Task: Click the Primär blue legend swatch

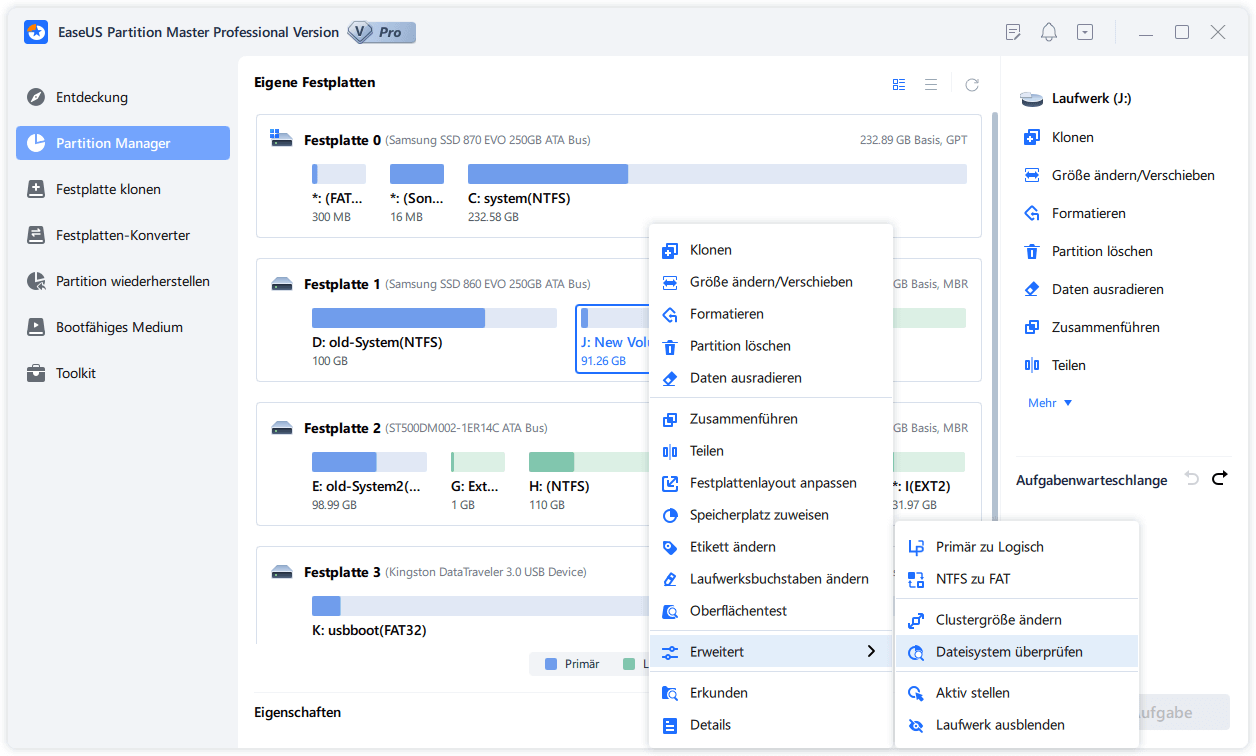Action: pyautogui.click(x=551, y=663)
